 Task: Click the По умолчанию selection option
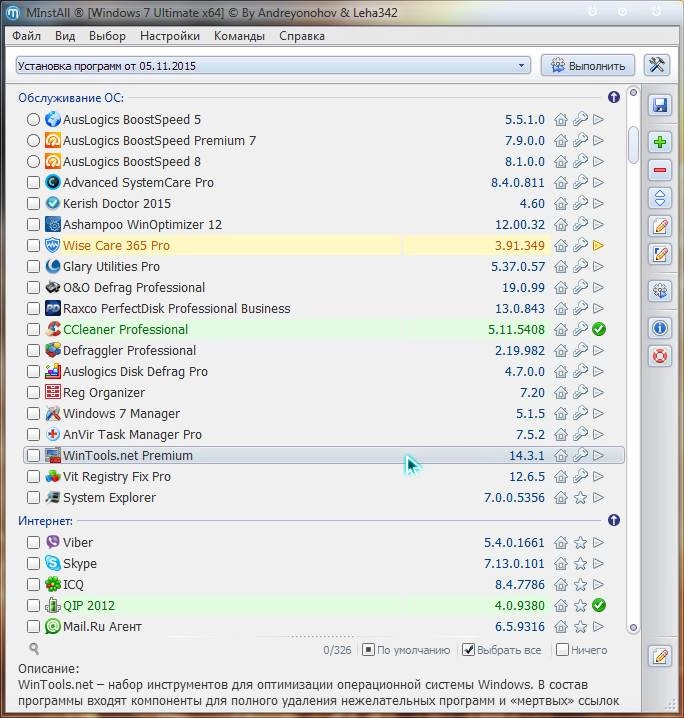pyautogui.click(x=406, y=650)
